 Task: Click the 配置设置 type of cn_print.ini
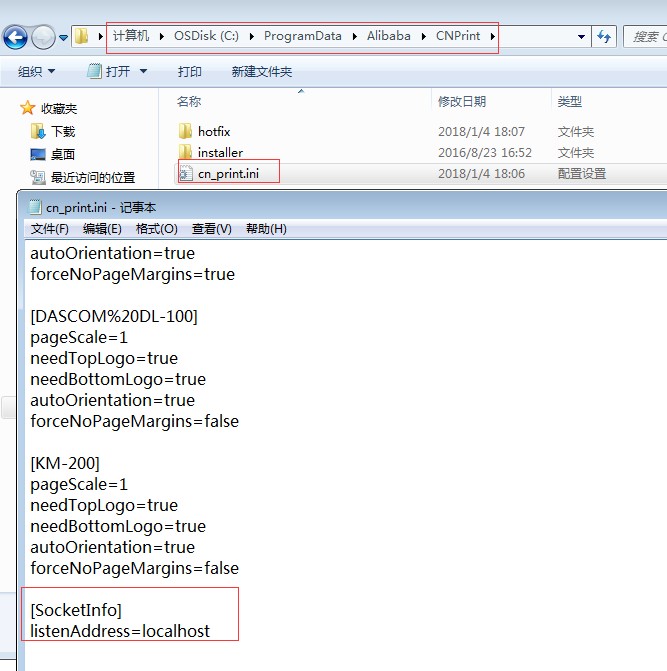tap(581, 174)
